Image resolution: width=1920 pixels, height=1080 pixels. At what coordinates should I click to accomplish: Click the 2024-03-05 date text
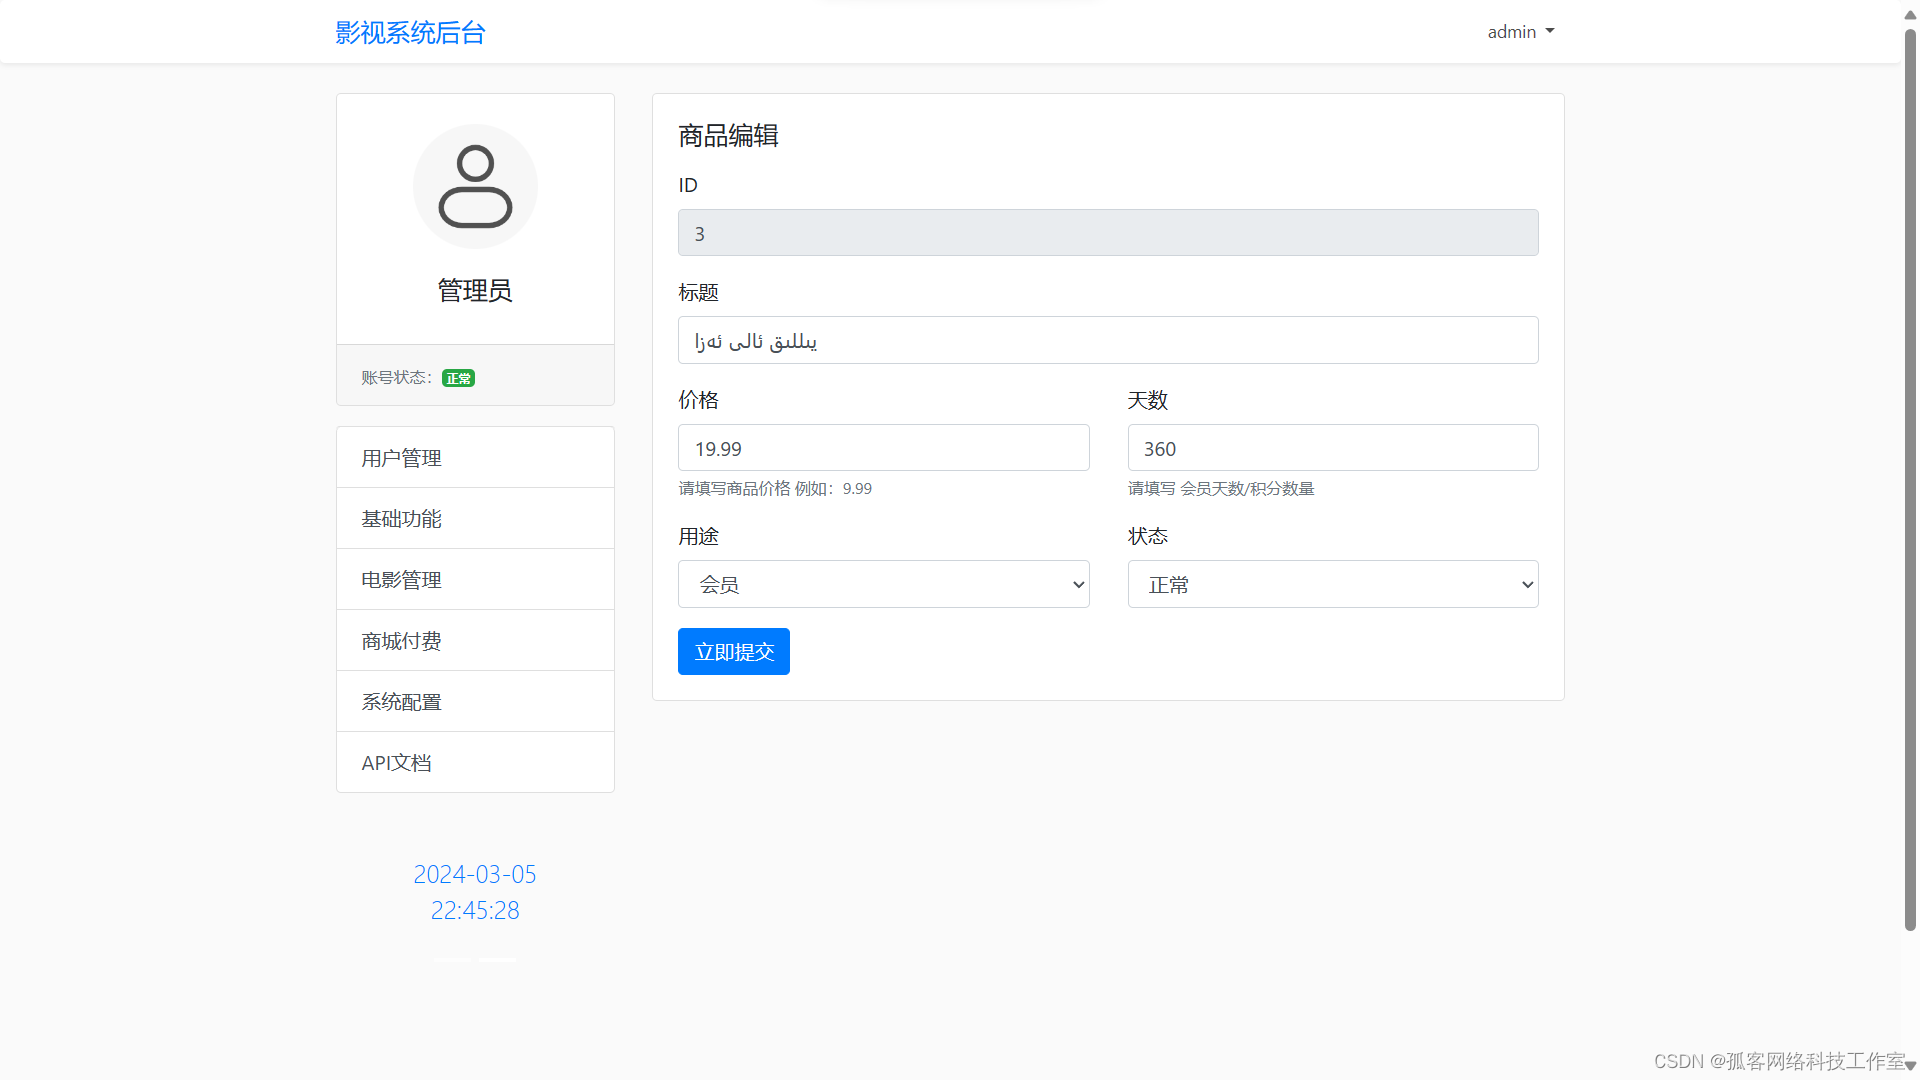[475, 875]
